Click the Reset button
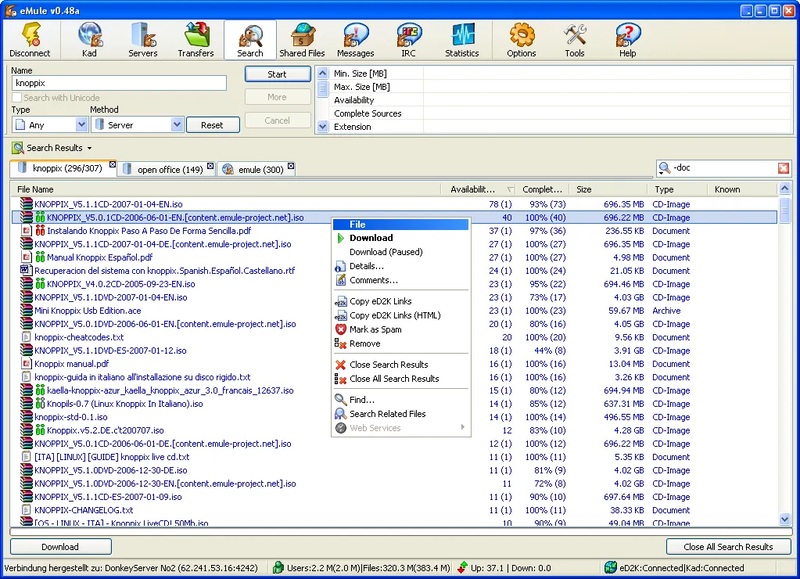Image resolution: width=800 pixels, height=579 pixels. point(212,125)
